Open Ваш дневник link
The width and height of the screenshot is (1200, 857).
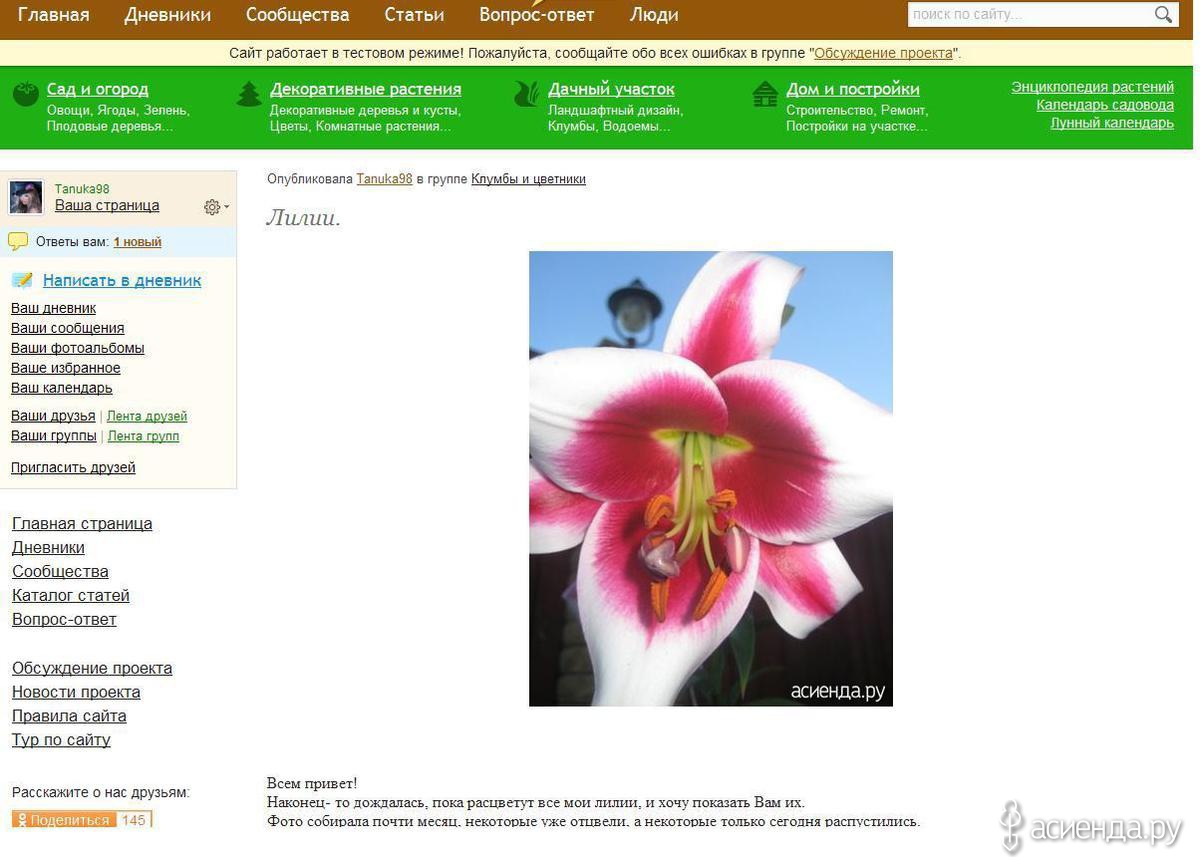click(53, 308)
